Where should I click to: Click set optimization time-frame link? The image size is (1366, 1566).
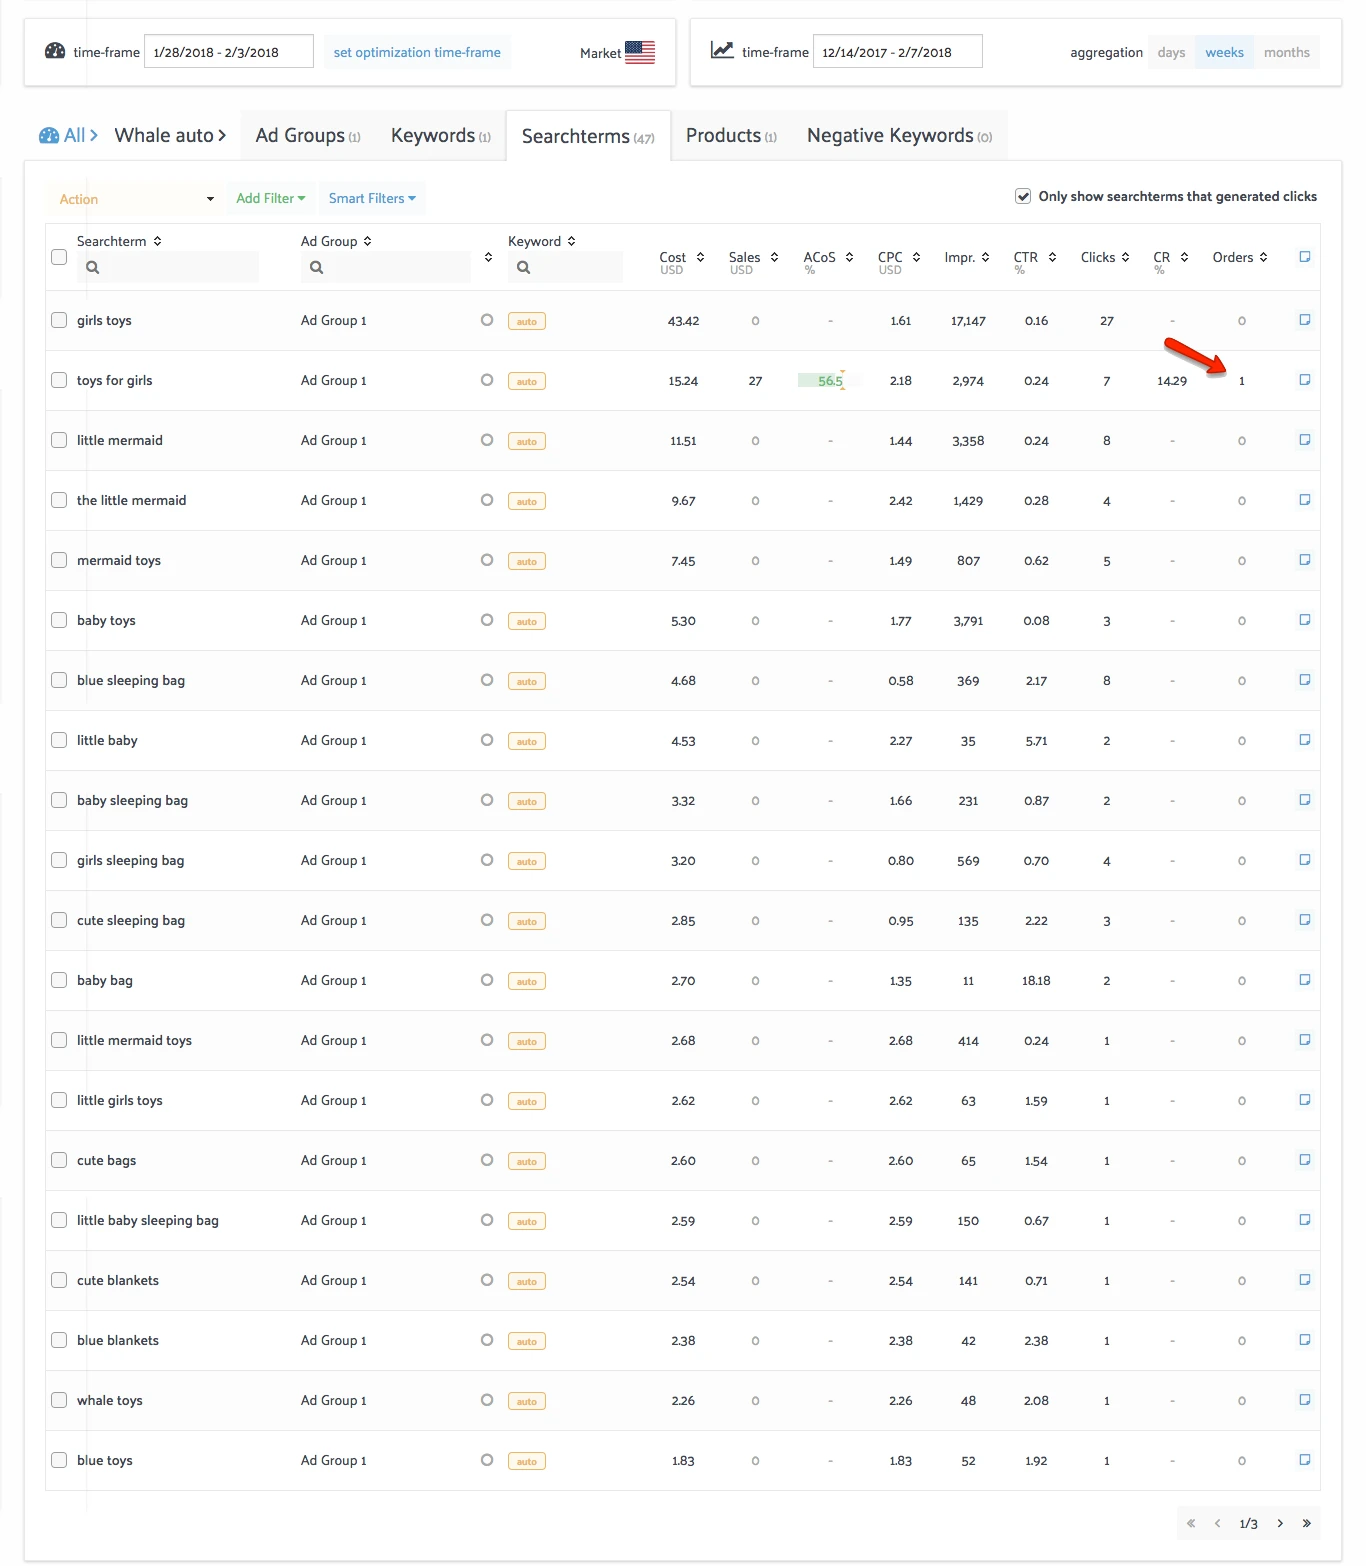(417, 52)
